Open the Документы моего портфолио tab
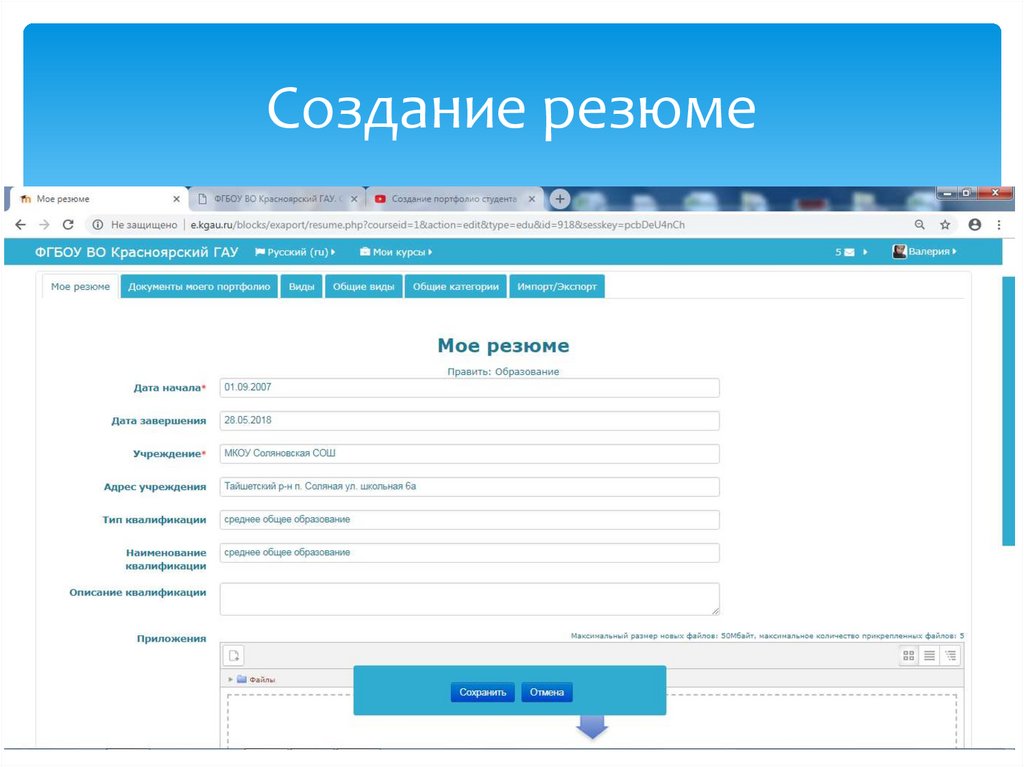This screenshot has height=767, width=1024. (x=198, y=286)
